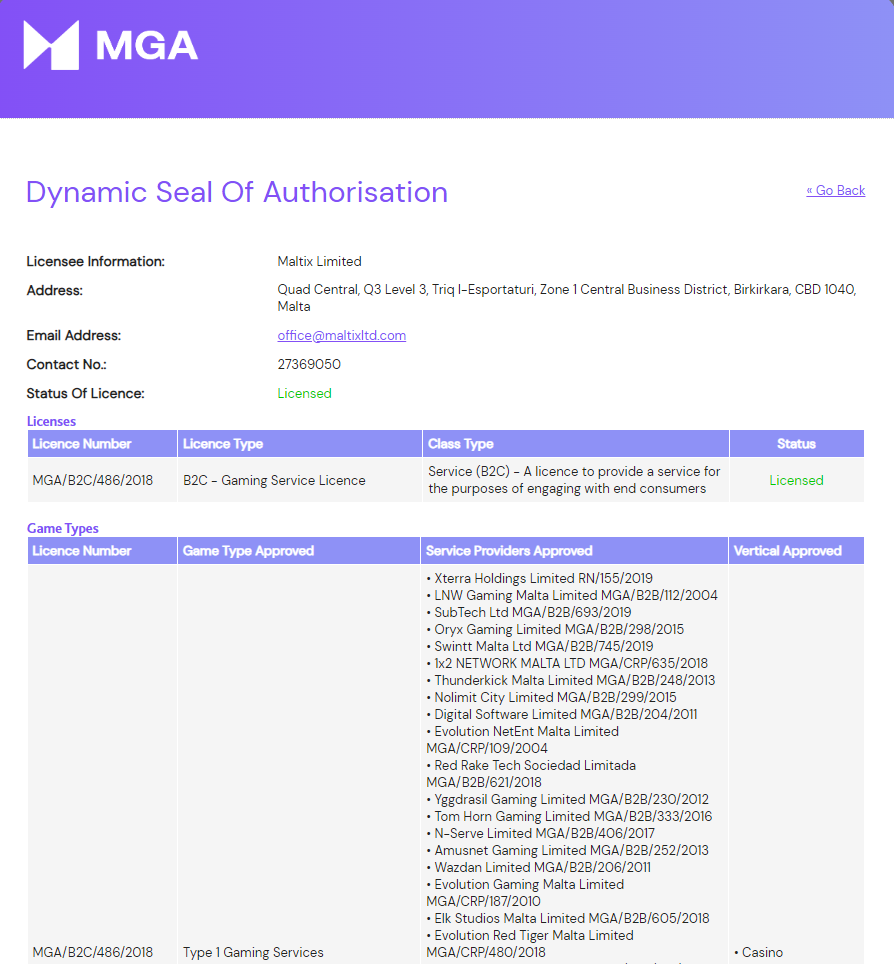Select the Licence Number header in Licenses table
This screenshot has width=894, height=964.
102,444
